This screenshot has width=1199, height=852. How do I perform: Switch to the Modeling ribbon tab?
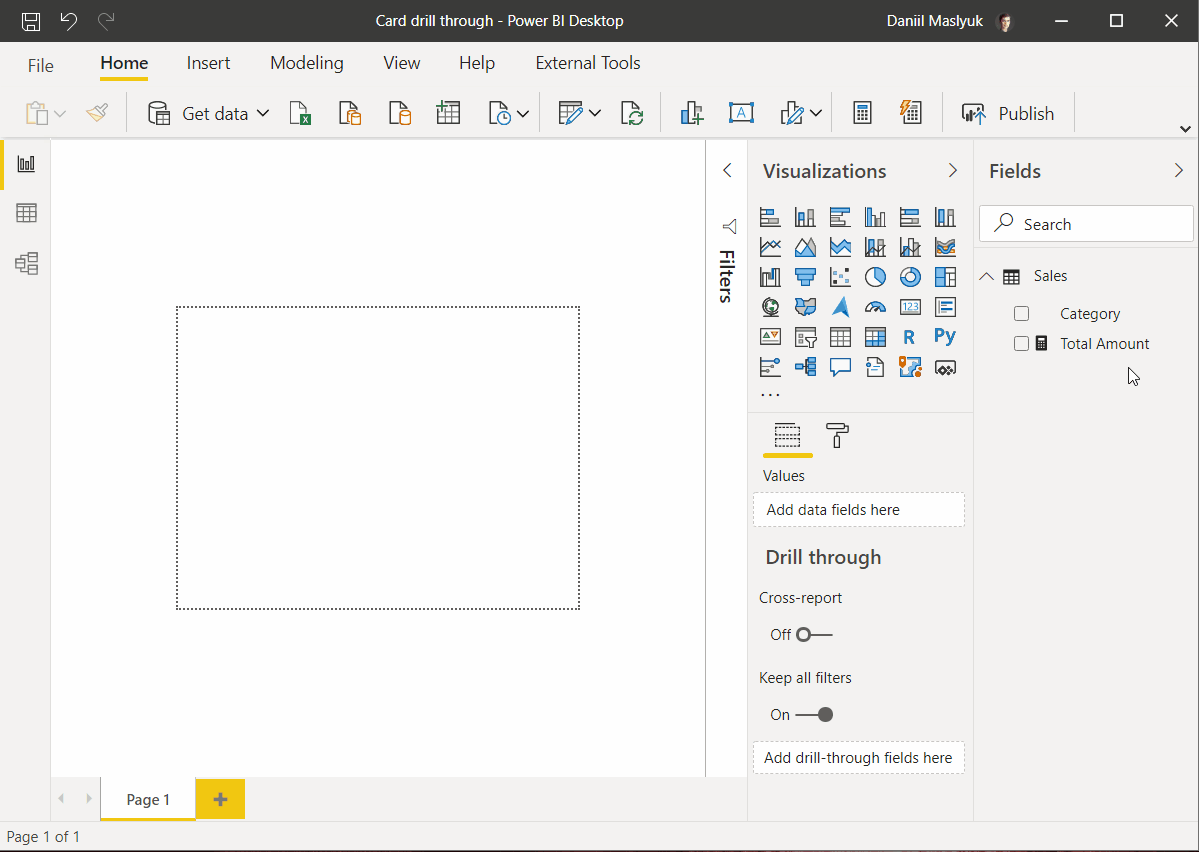click(x=307, y=63)
